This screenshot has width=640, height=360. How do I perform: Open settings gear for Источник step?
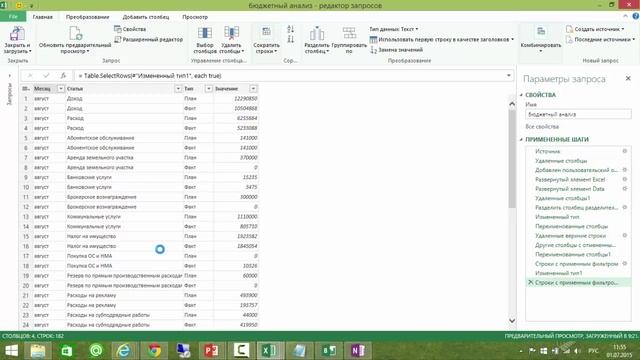tap(624, 151)
